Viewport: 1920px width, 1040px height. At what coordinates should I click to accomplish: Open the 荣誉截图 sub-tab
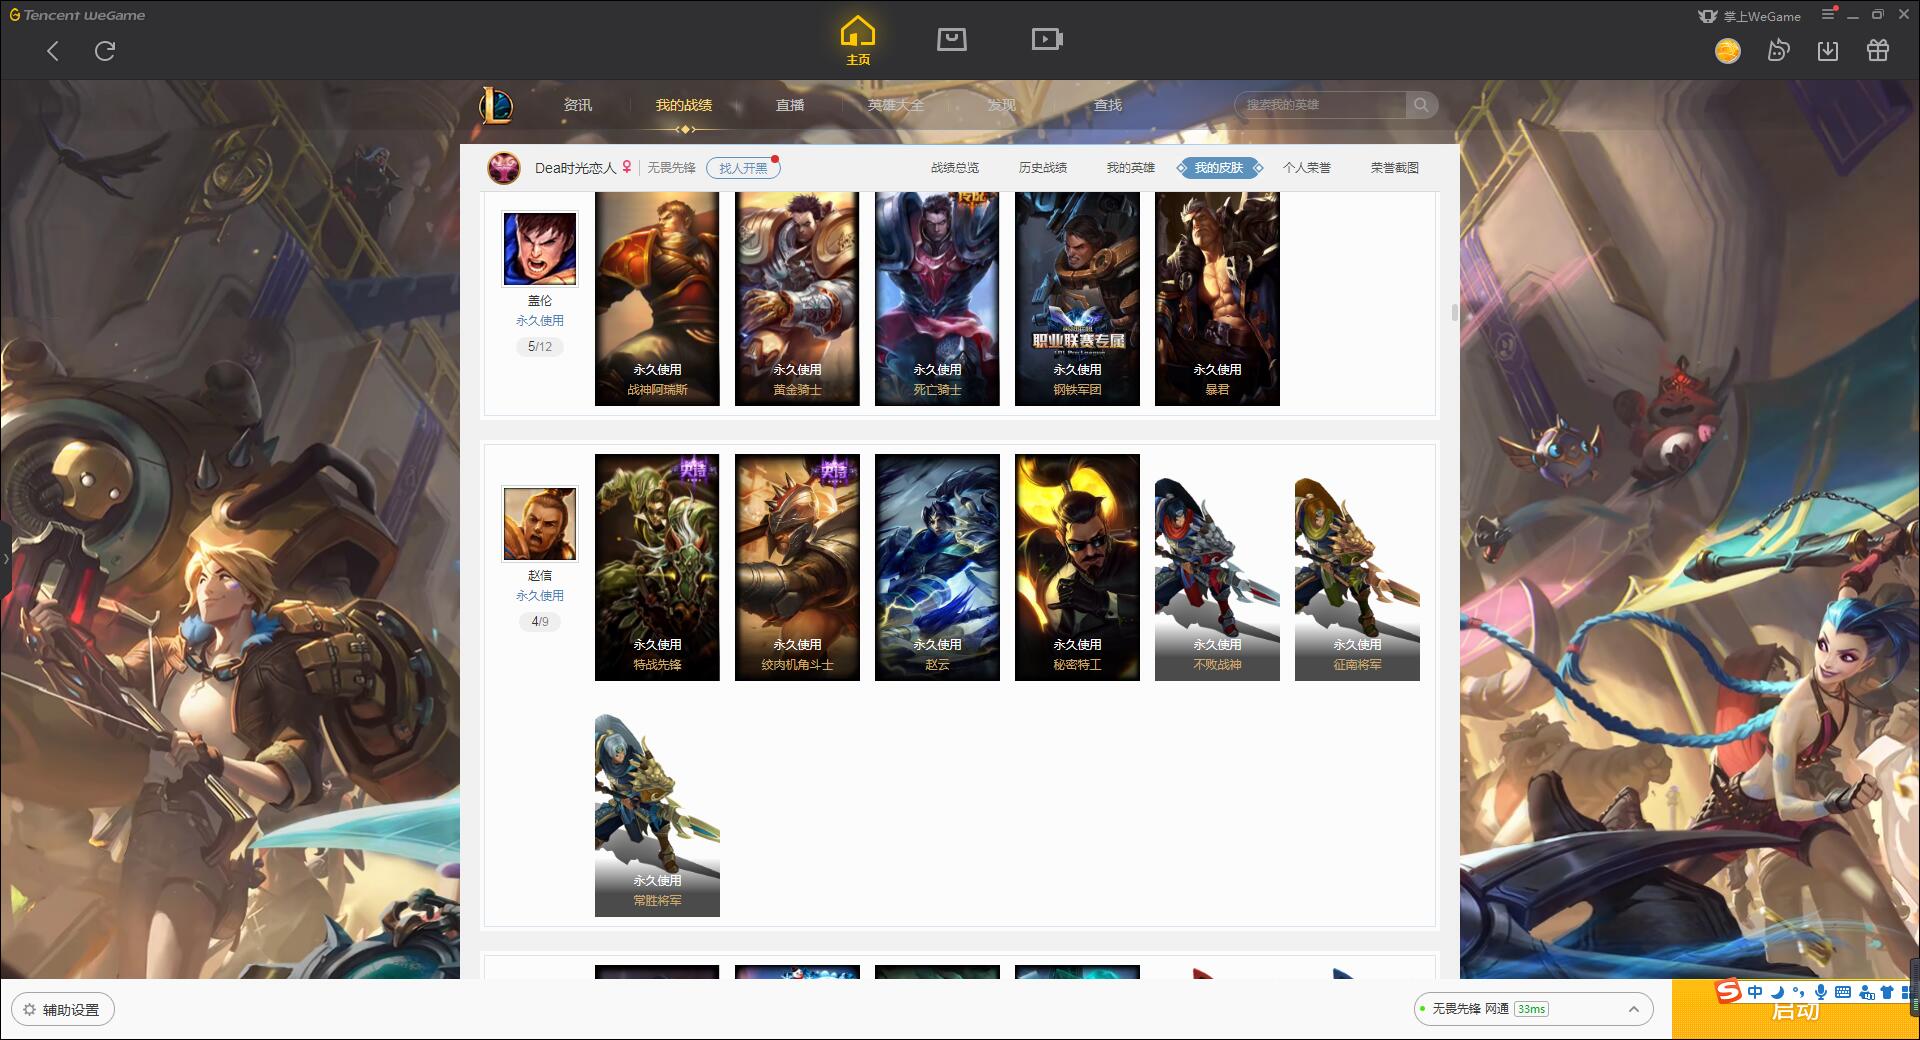coord(1395,168)
